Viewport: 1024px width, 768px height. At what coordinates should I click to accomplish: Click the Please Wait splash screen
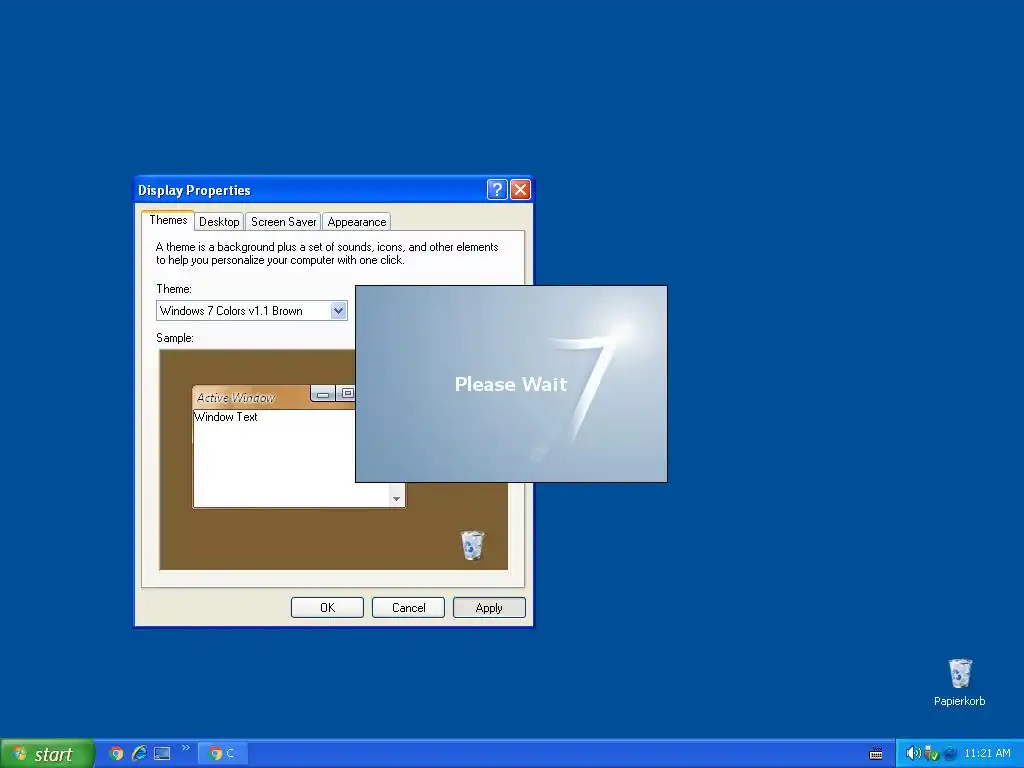511,384
